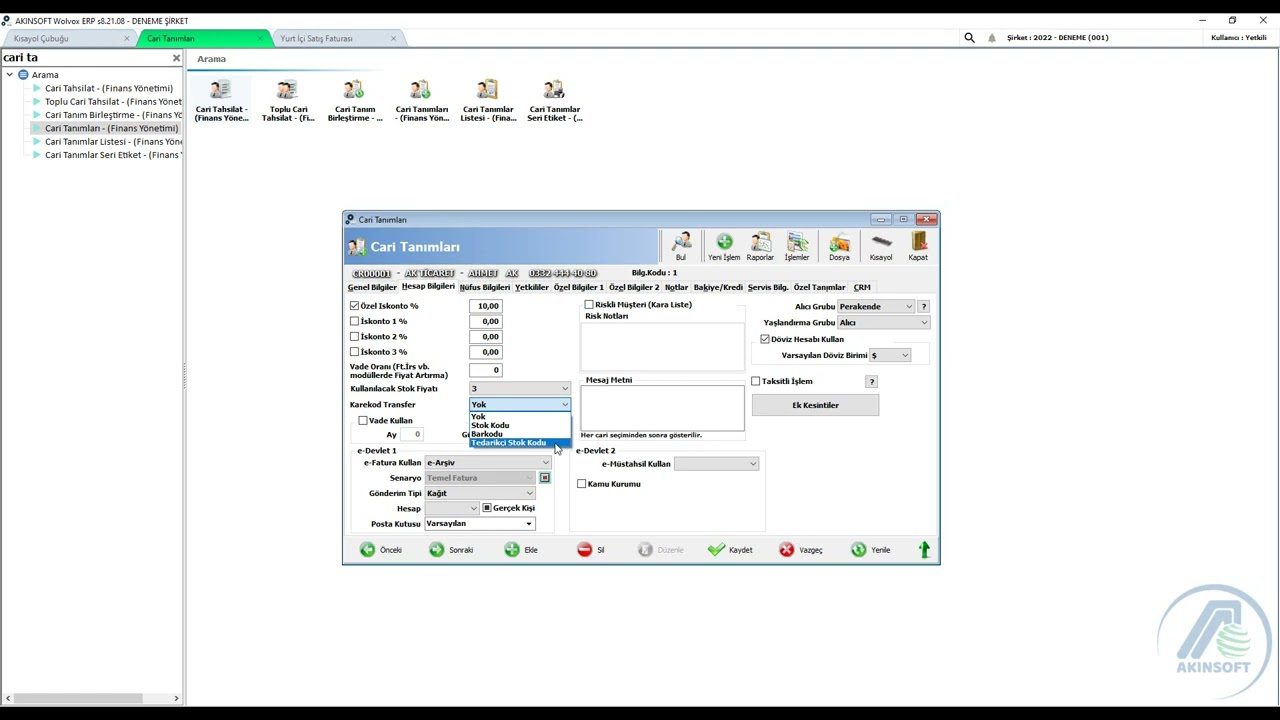
Task: Click the green up arrow in form footer
Action: tap(924, 549)
